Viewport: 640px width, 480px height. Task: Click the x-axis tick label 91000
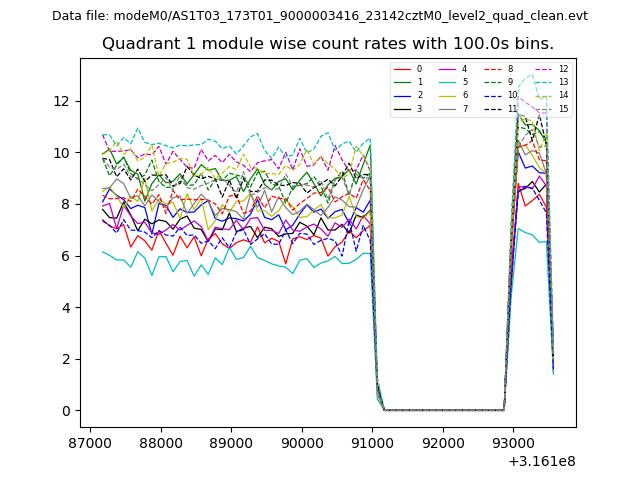click(x=372, y=443)
